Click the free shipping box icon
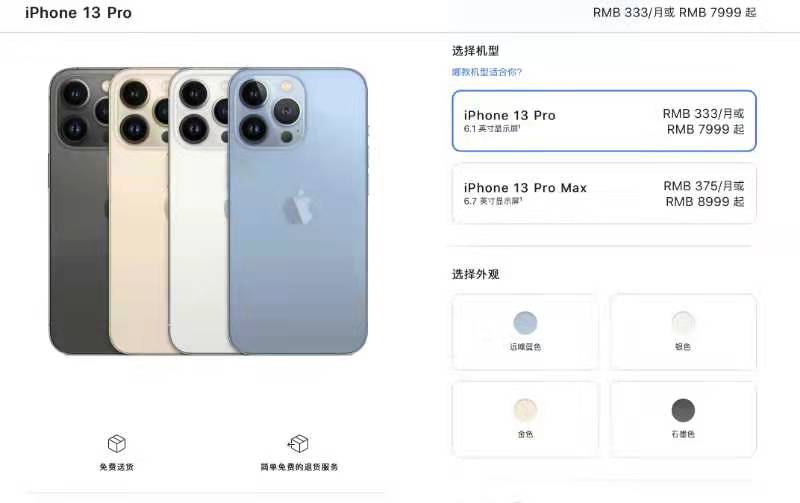800x503 pixels. tap(117, 443)
